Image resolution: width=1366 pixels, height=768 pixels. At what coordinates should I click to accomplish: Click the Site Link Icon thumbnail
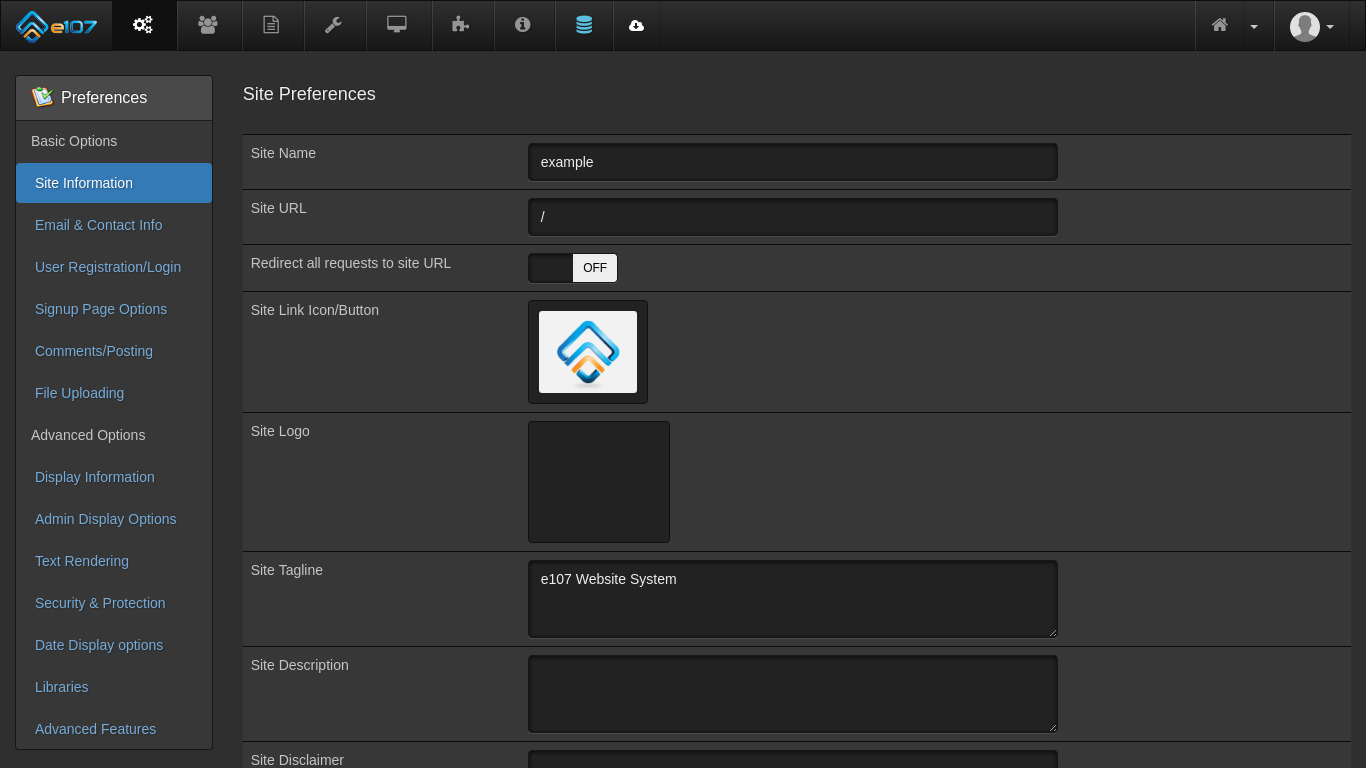tap(588, 352)
